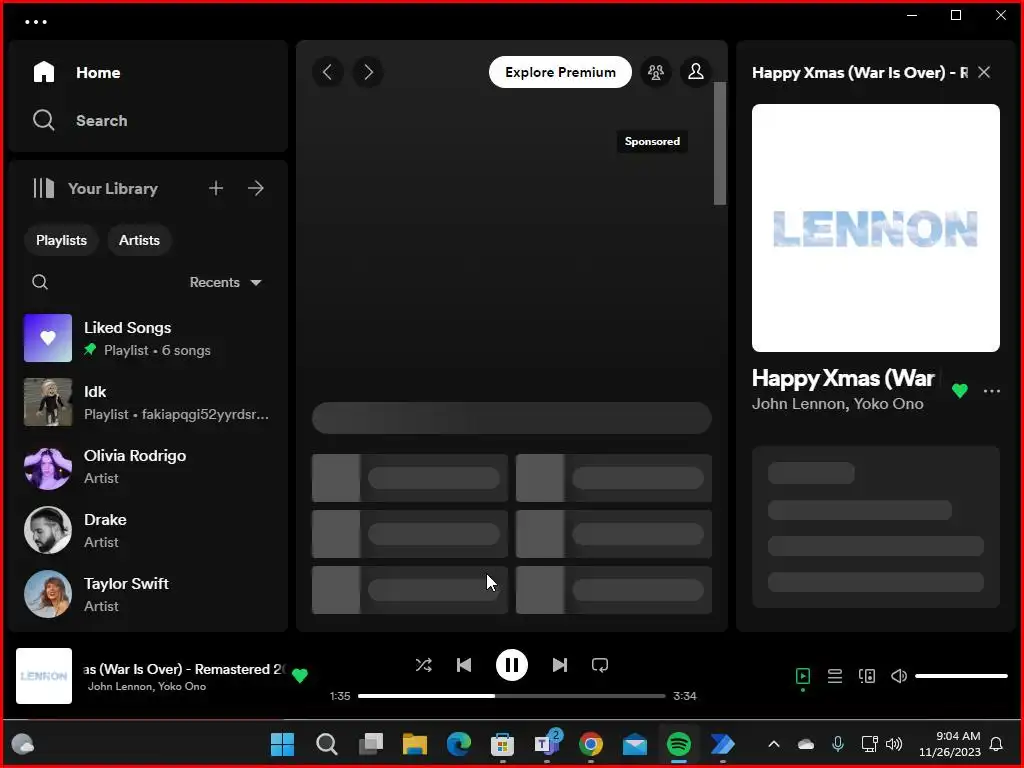Open John Lennon, Yoko Ono in player bar
Screen dimensions: 1024x768
pos(147,686)
